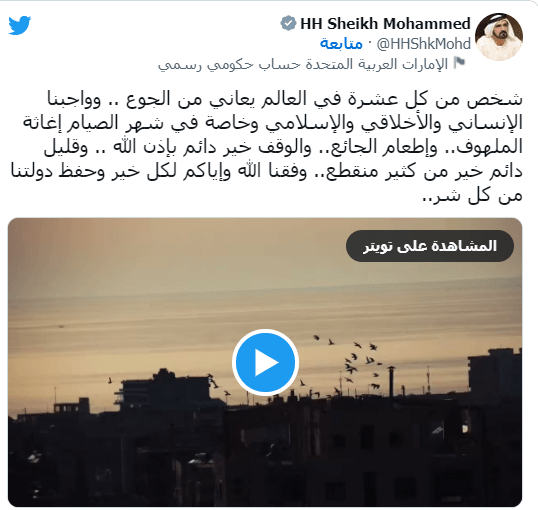Screen dimensions: 538x510
Task: Click tweet line starting "الملهوف.. وإطعام الجائع"
Action: pos(283,147)
